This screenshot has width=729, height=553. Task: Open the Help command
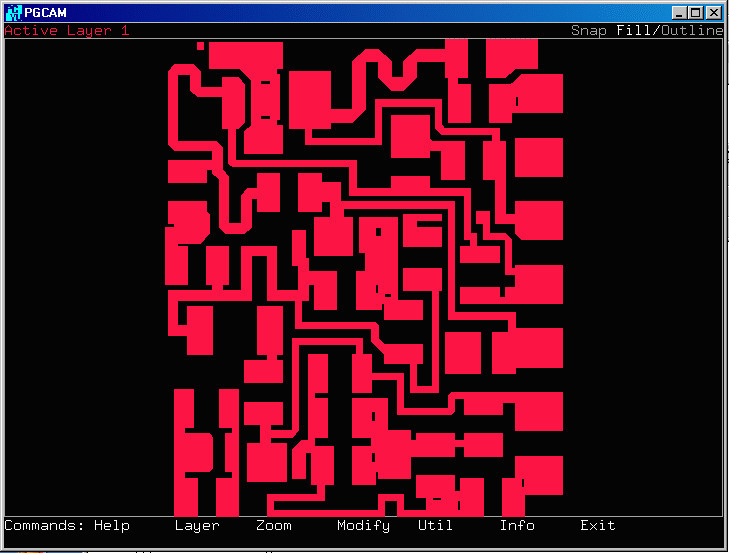112,525
